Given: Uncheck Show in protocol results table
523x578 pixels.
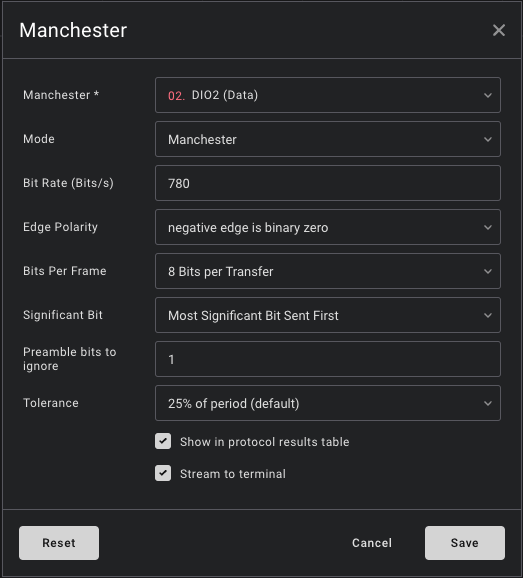Looking at the screenshot, I should [163, 441].
